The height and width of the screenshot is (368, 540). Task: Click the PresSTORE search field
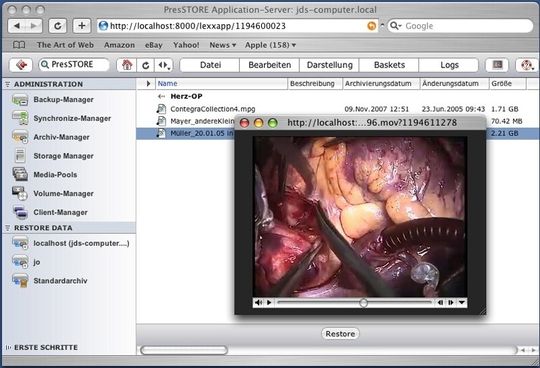[74, 64]
